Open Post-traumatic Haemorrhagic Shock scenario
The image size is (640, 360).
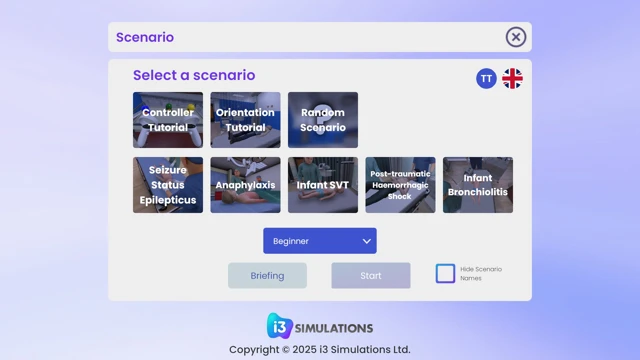tap(400, 185)
